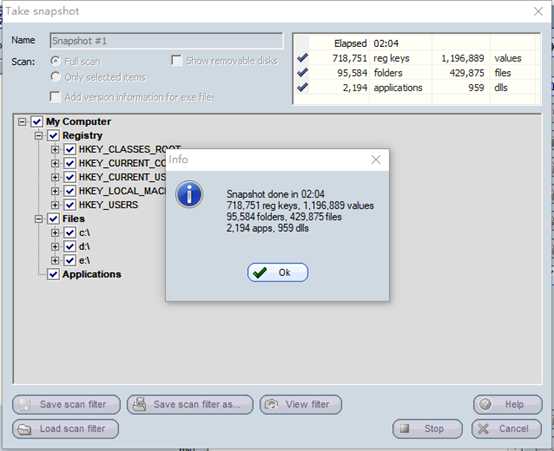Uncheck the Files checkbox
Screen dimensions: 554x451
pos(53,219)
